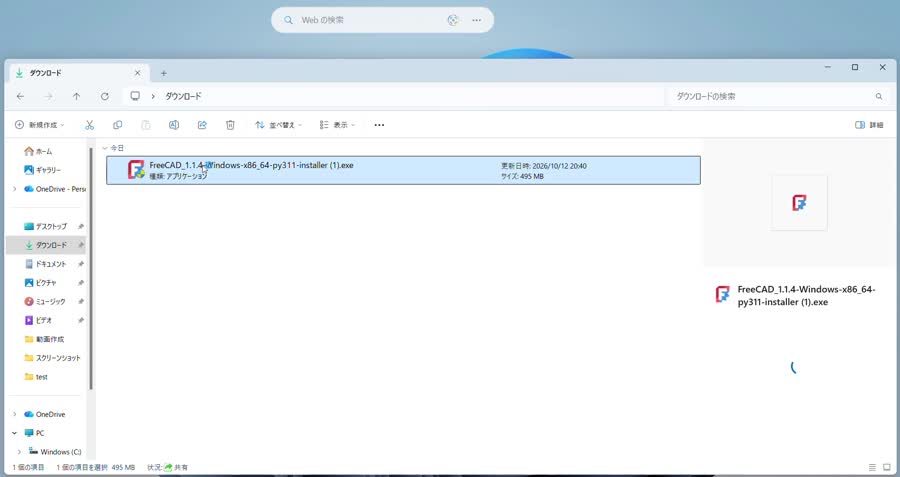Go up one folder with up arrow
900x477 pixels.
click(76, 96)
